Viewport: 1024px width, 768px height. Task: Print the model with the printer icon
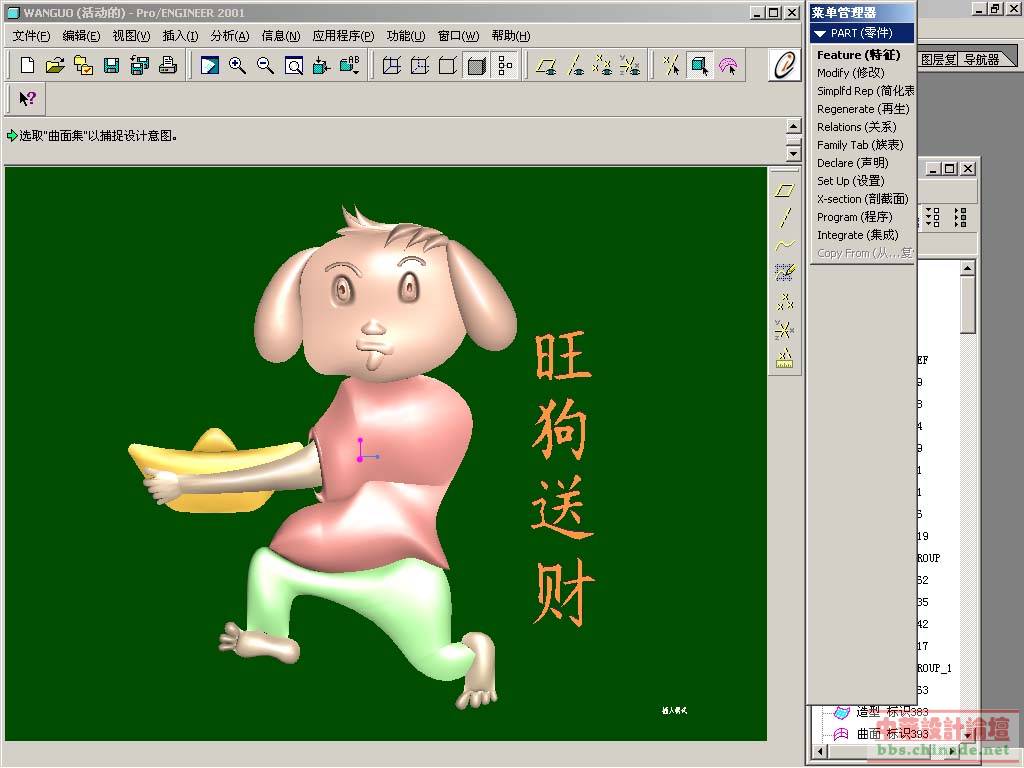[168, 65]
